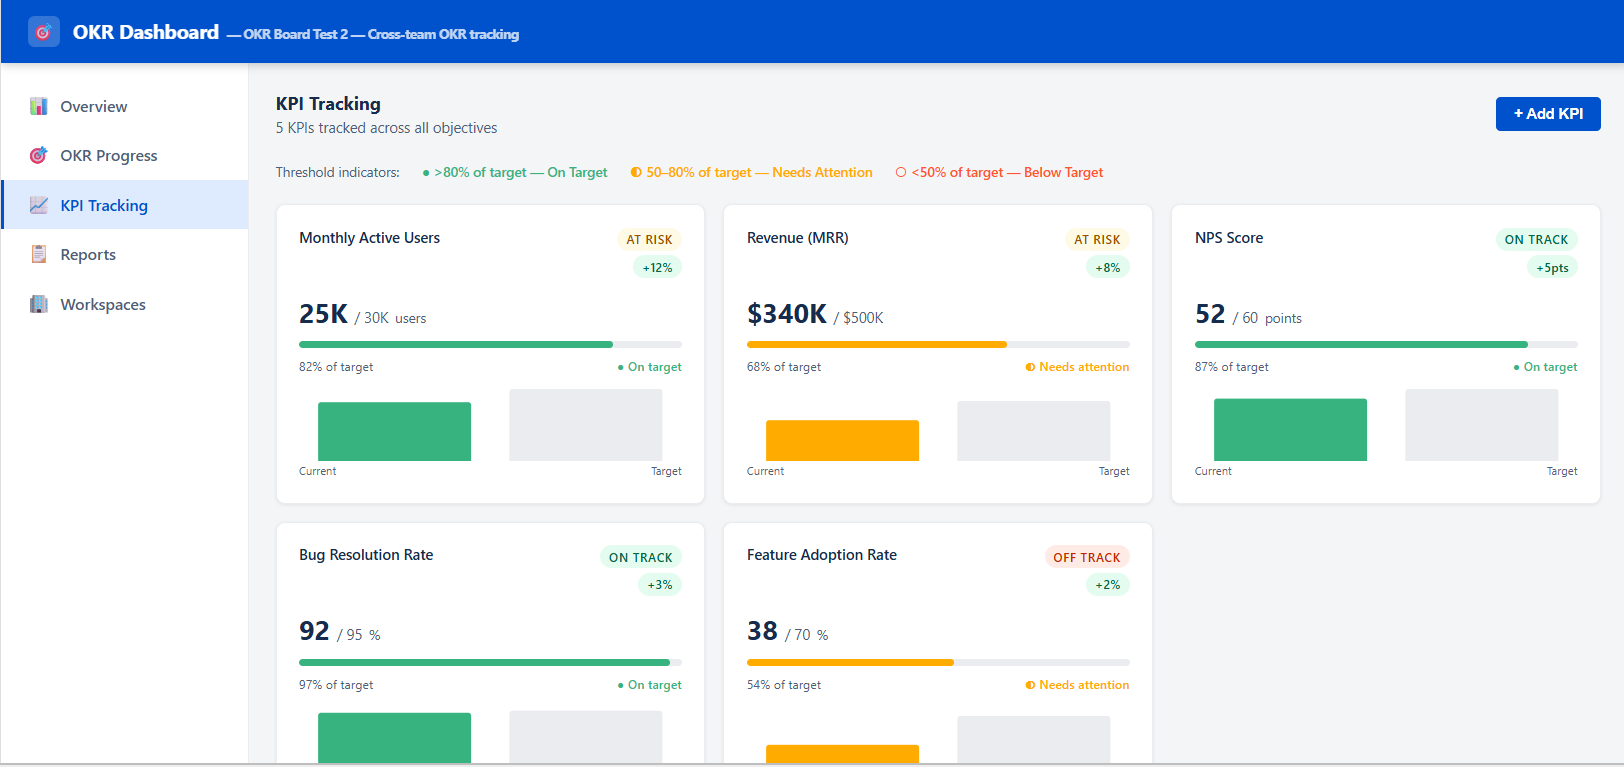The height and width of the screenshot is (767, 1624).
Task: Click the green Current bar in NPS Score chart
Action: click(x=1290, y=430)
